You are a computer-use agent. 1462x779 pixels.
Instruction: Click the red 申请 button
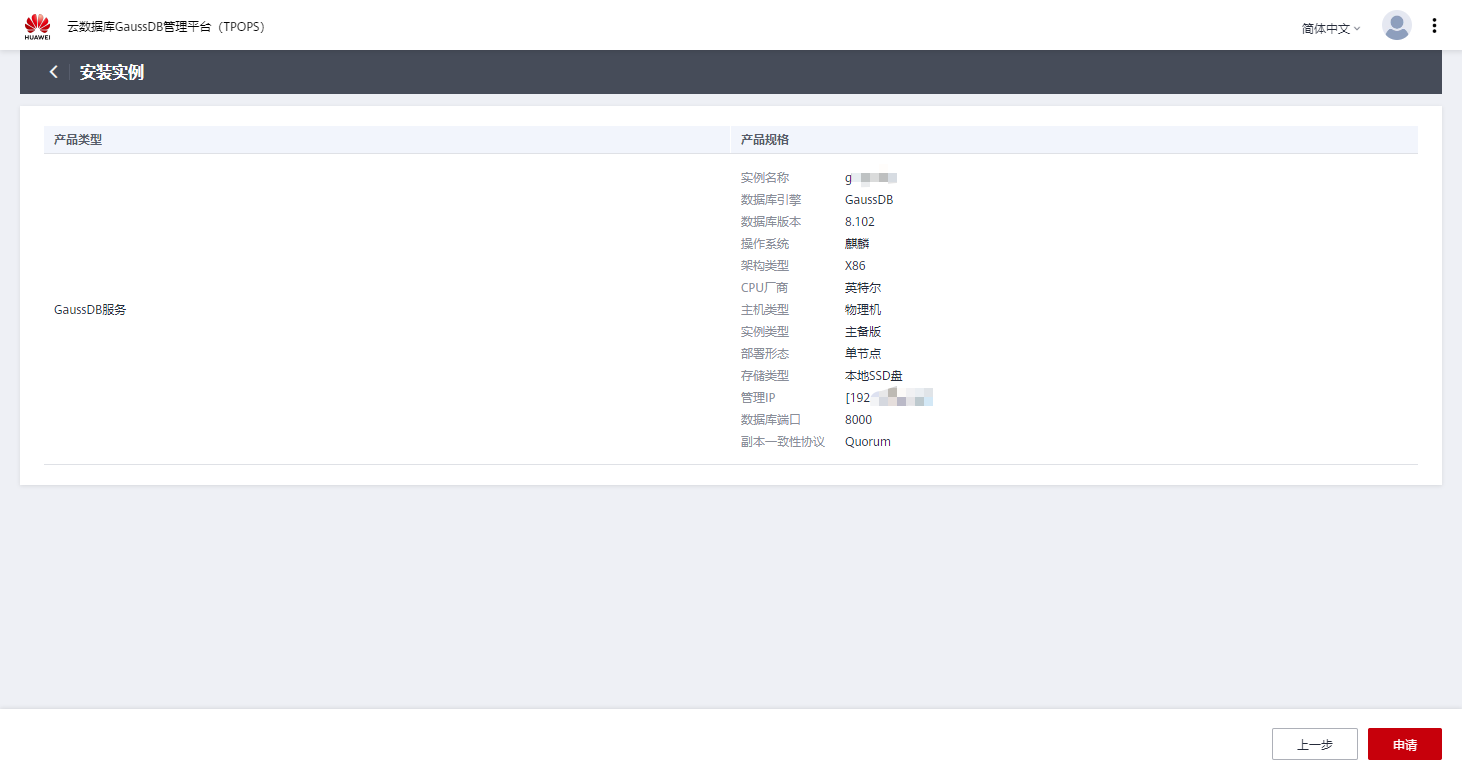tap(1404, 744)
